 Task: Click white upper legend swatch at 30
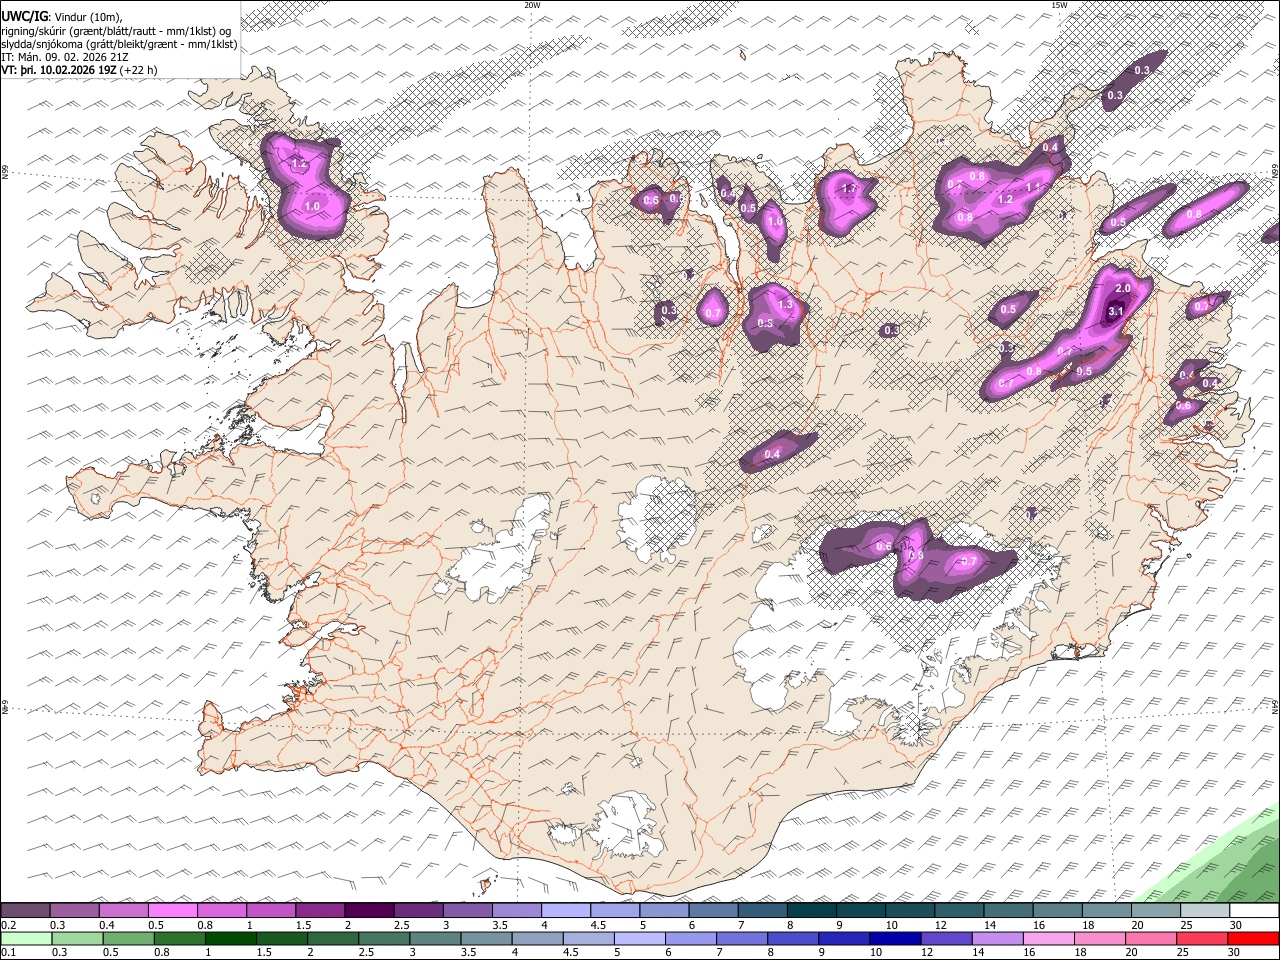[1254, 911]
